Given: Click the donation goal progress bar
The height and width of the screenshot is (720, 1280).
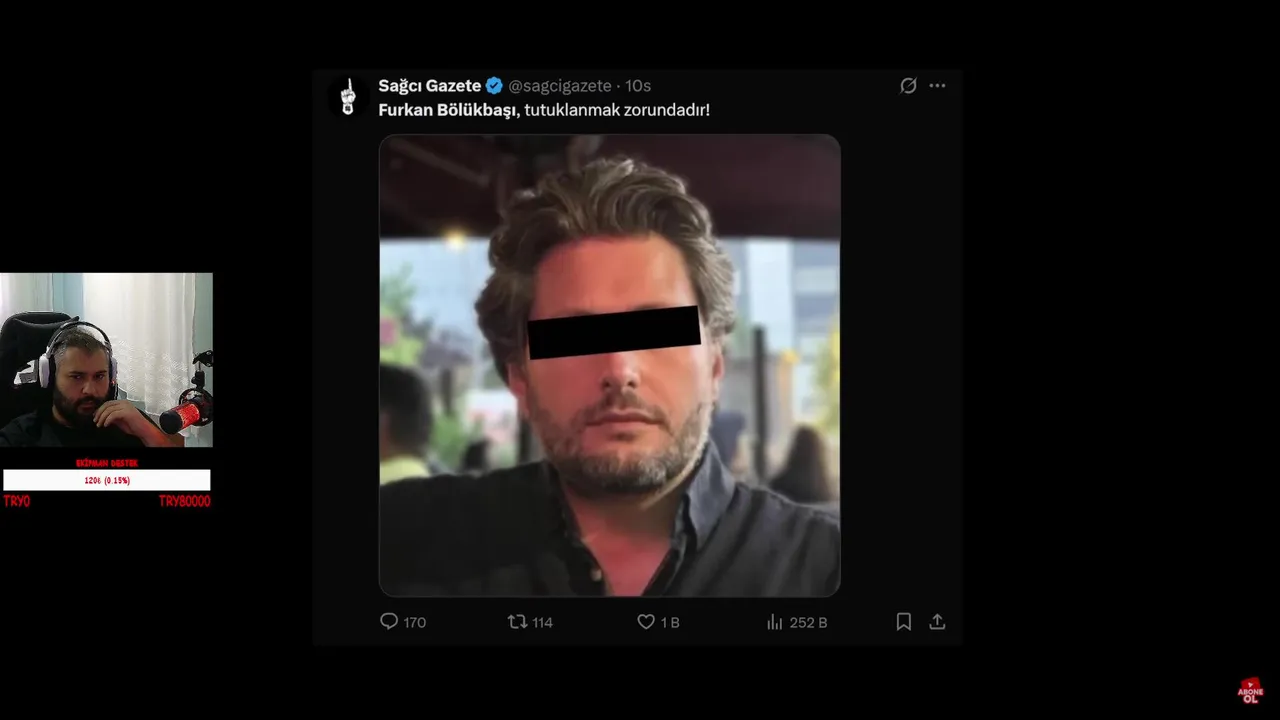Looking at the screenshot, I should 107,480.
